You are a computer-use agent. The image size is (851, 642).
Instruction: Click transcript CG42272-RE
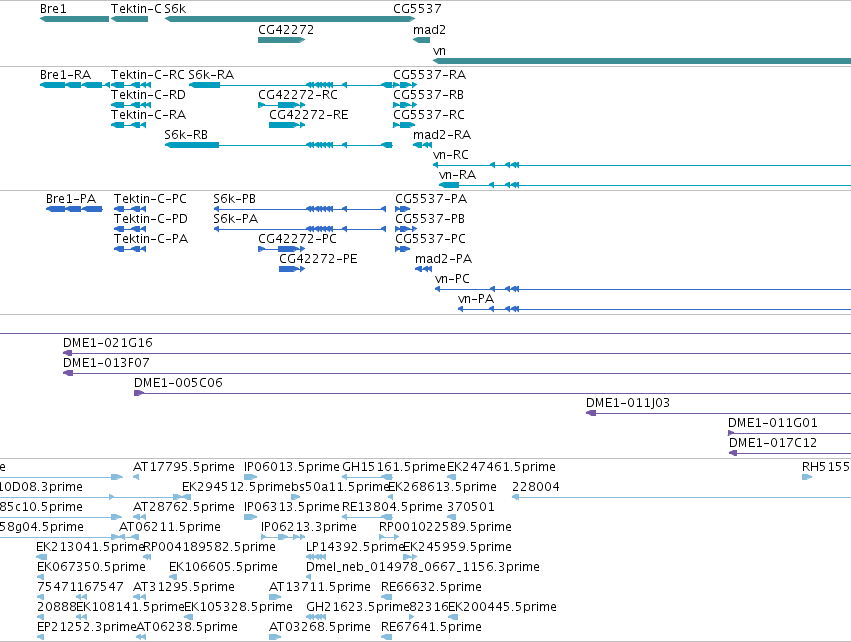point(287,125)
